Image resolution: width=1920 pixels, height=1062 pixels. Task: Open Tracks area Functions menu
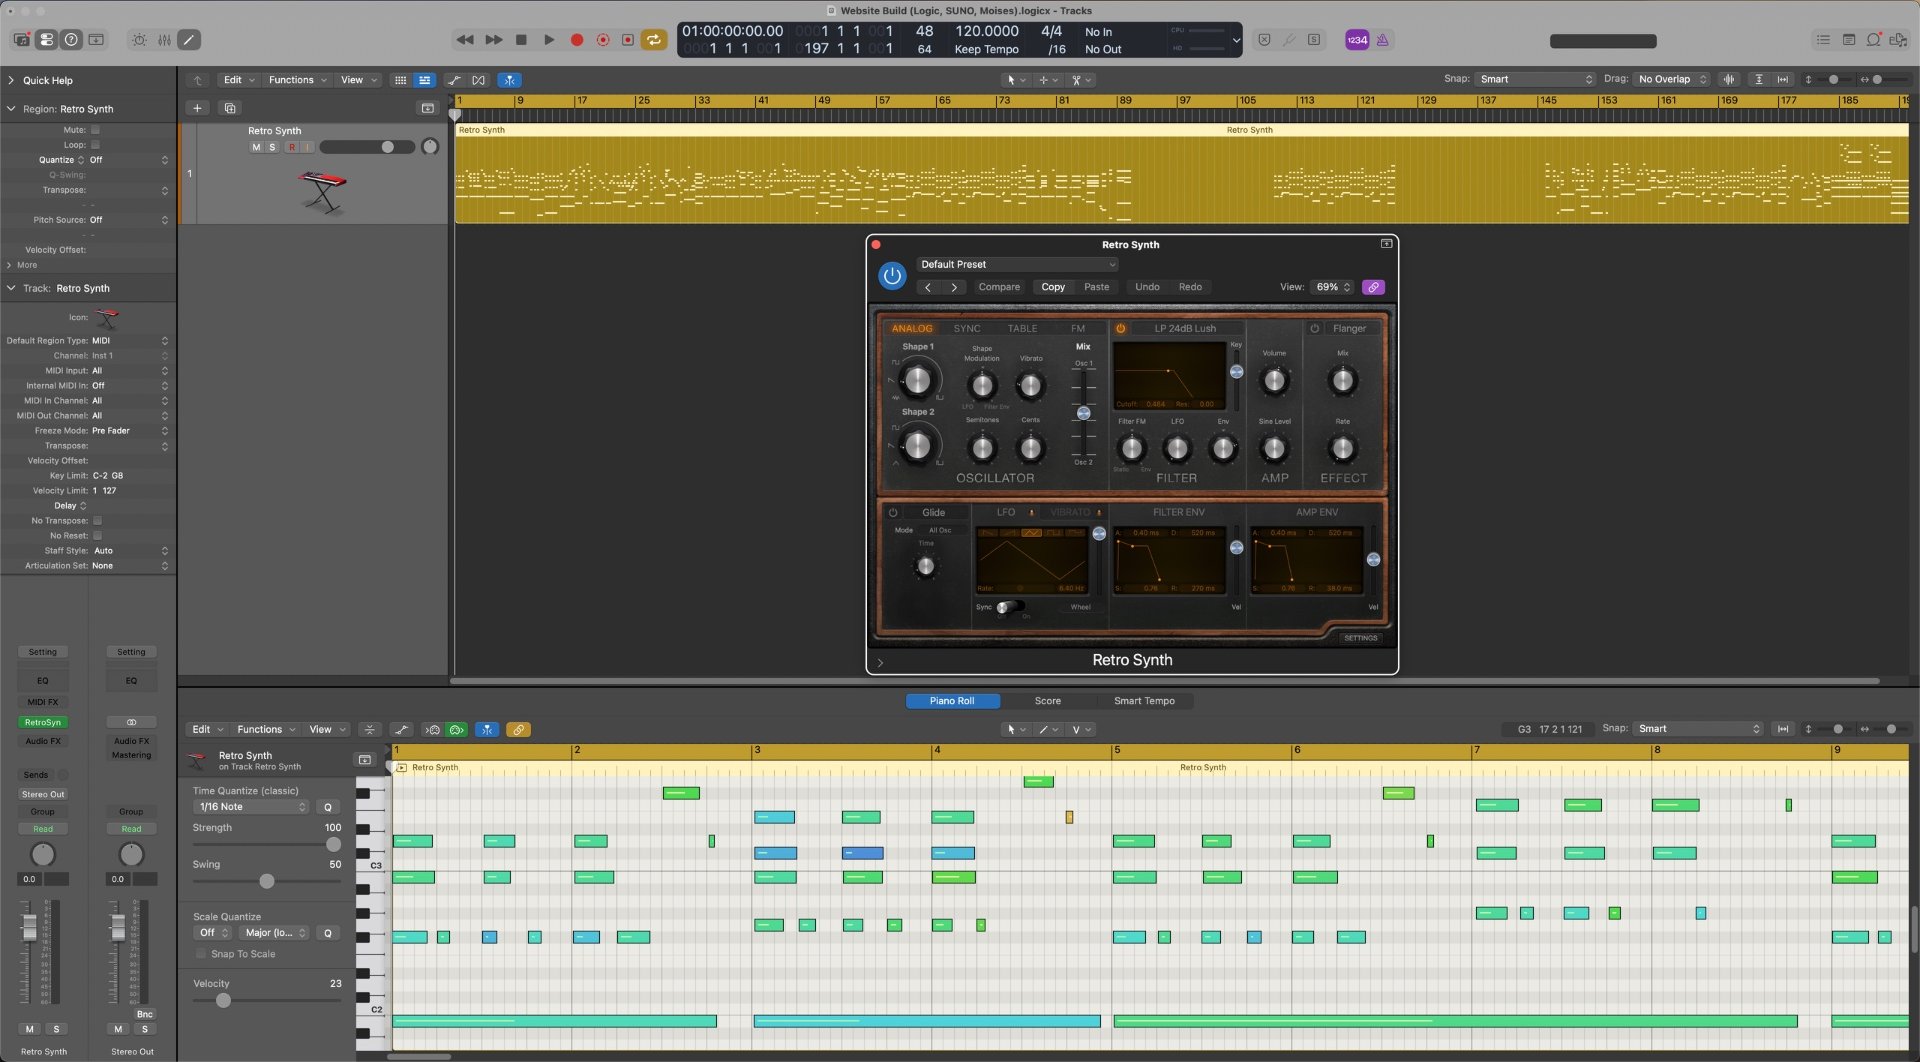[x=297, y=80]
